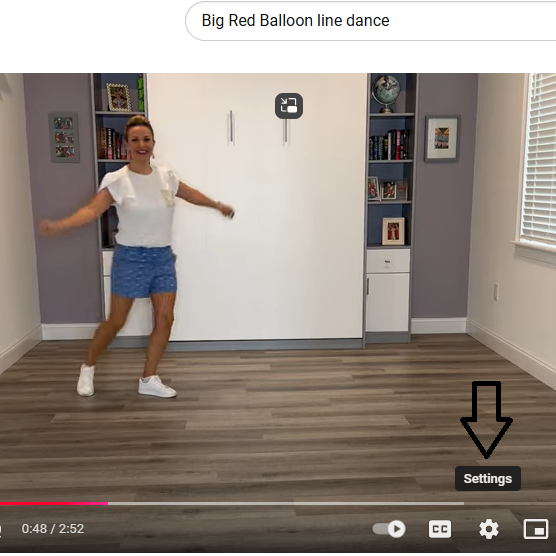Open miniplayer using bottom-right player icon
556x556 pixels.
536,529
